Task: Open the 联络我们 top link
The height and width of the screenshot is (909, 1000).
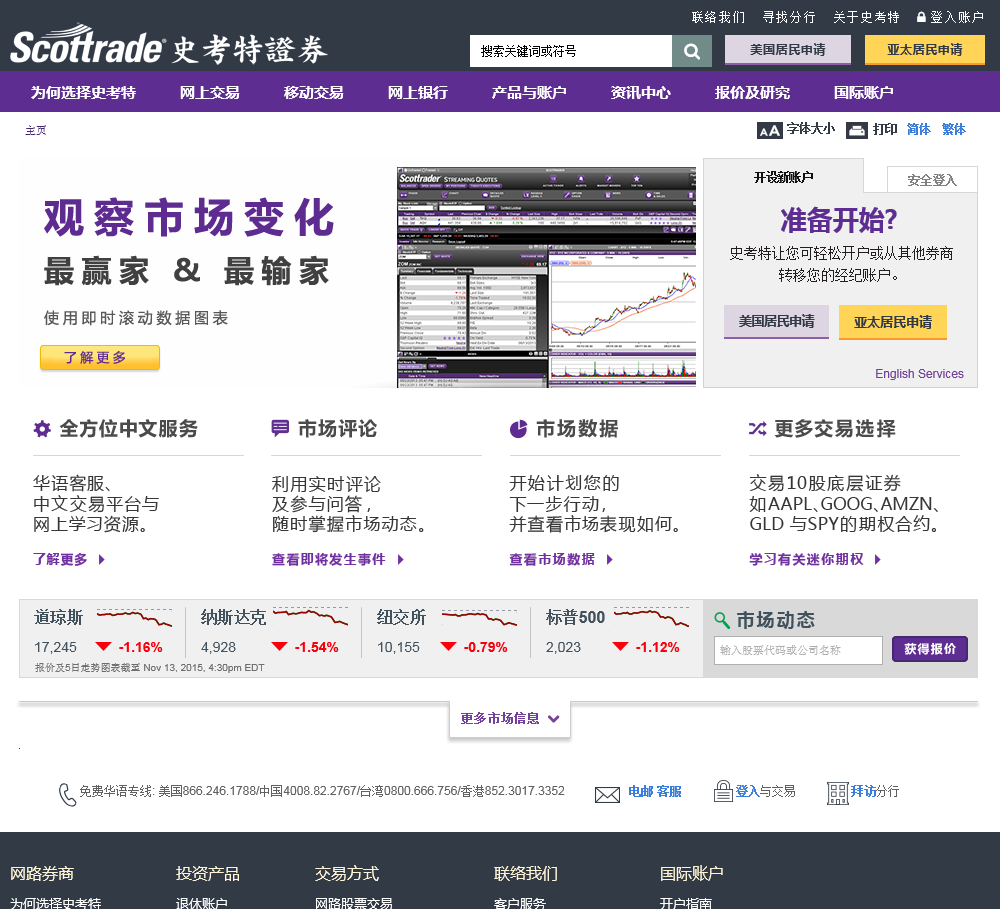Action: (718, 17)
